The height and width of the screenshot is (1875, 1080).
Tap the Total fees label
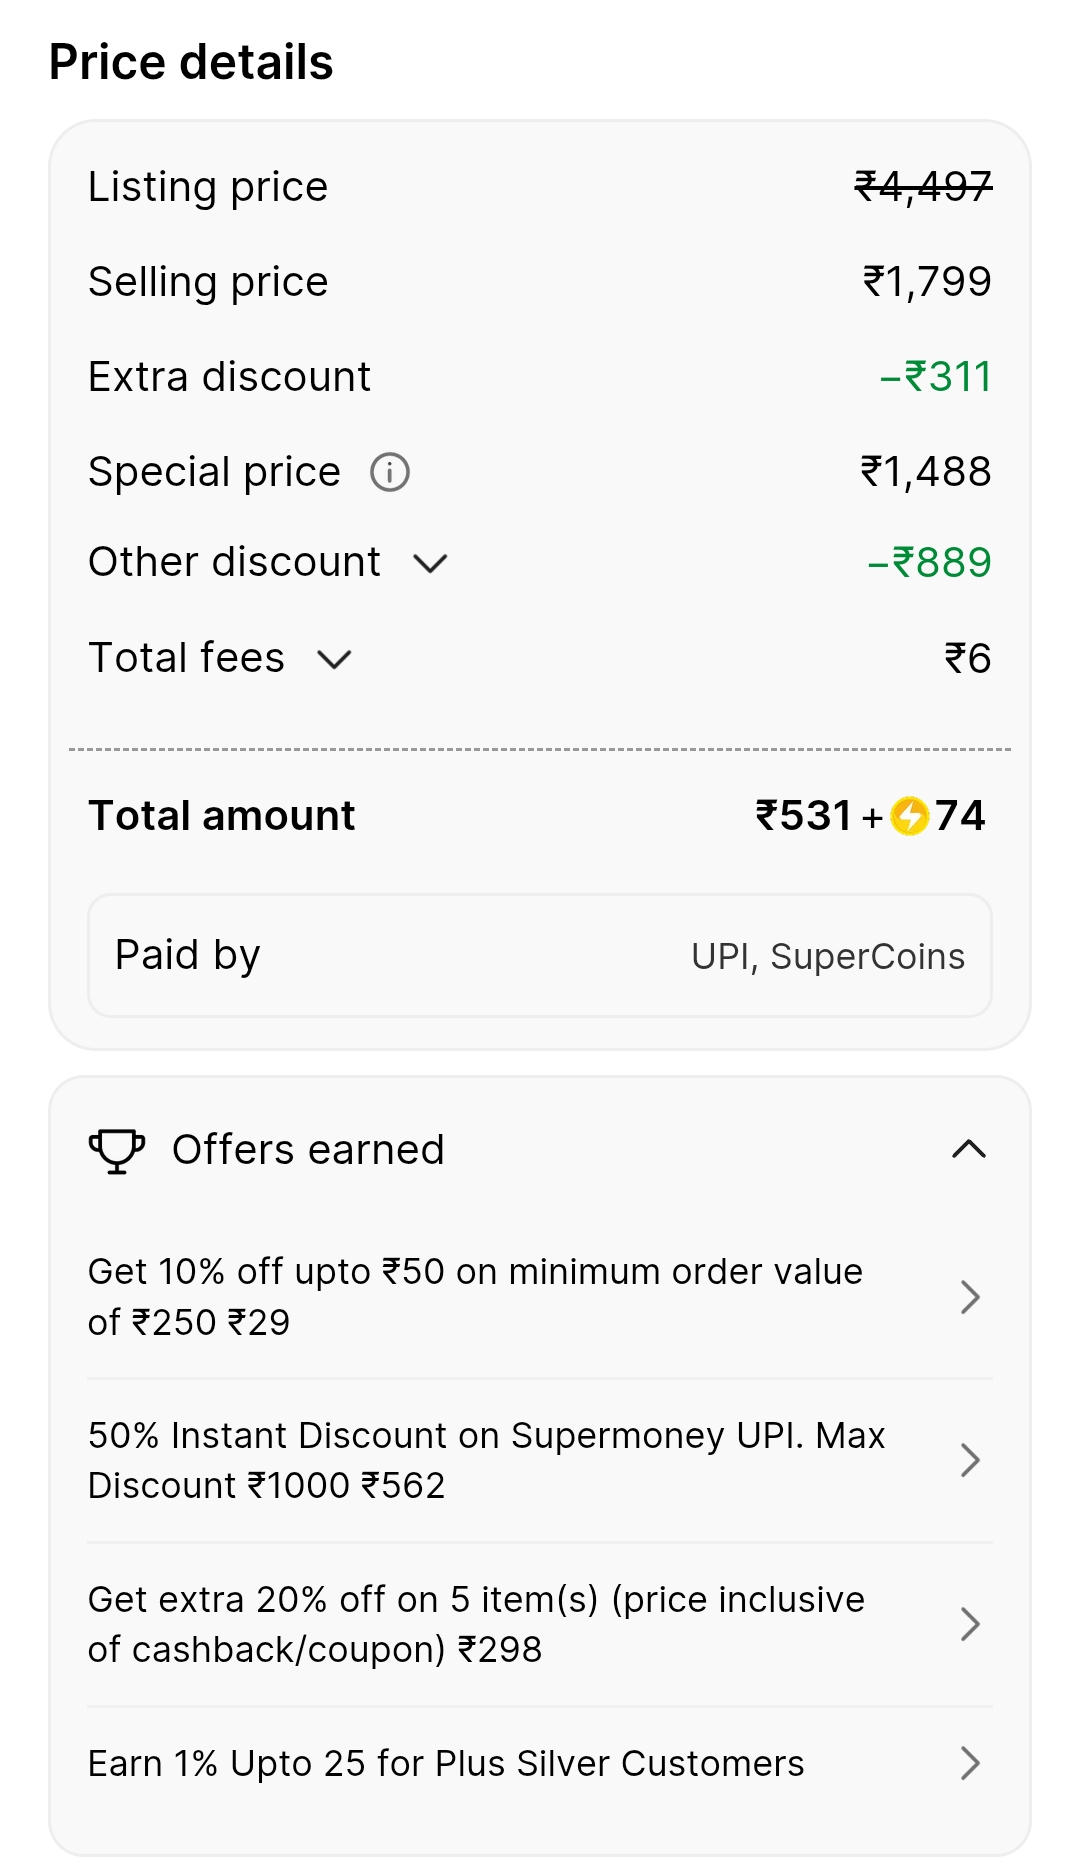click(x=187, y=658)
